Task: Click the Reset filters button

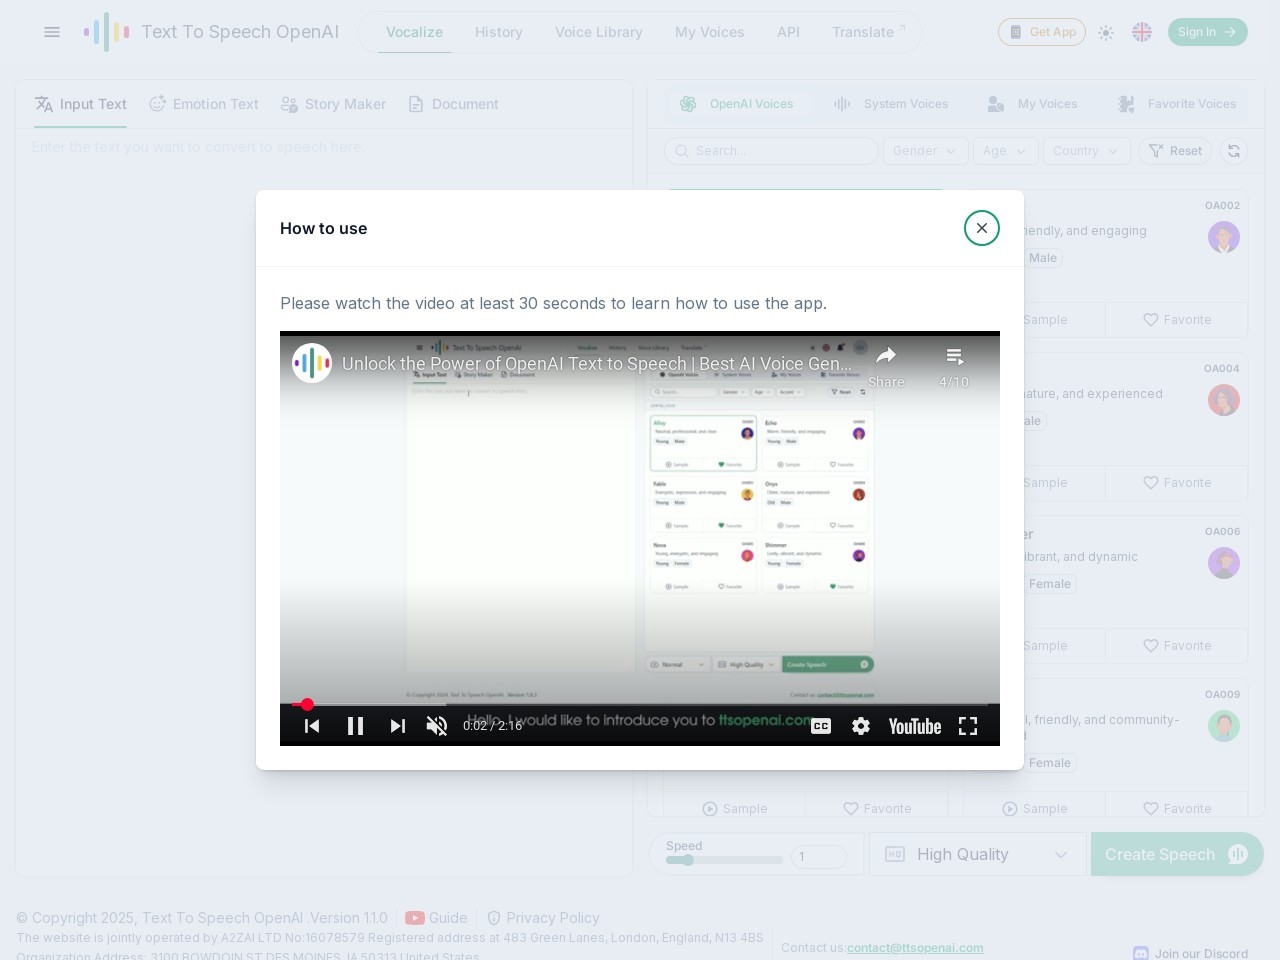Action: (1175, 151)
